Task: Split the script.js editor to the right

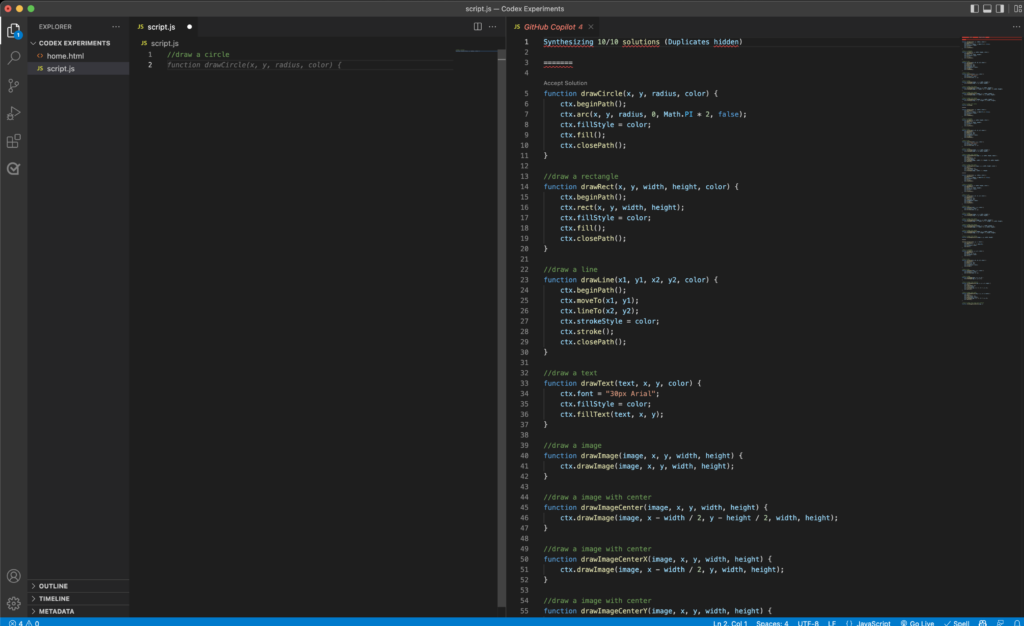Action: pyautogui.click(x=478, y=27)
